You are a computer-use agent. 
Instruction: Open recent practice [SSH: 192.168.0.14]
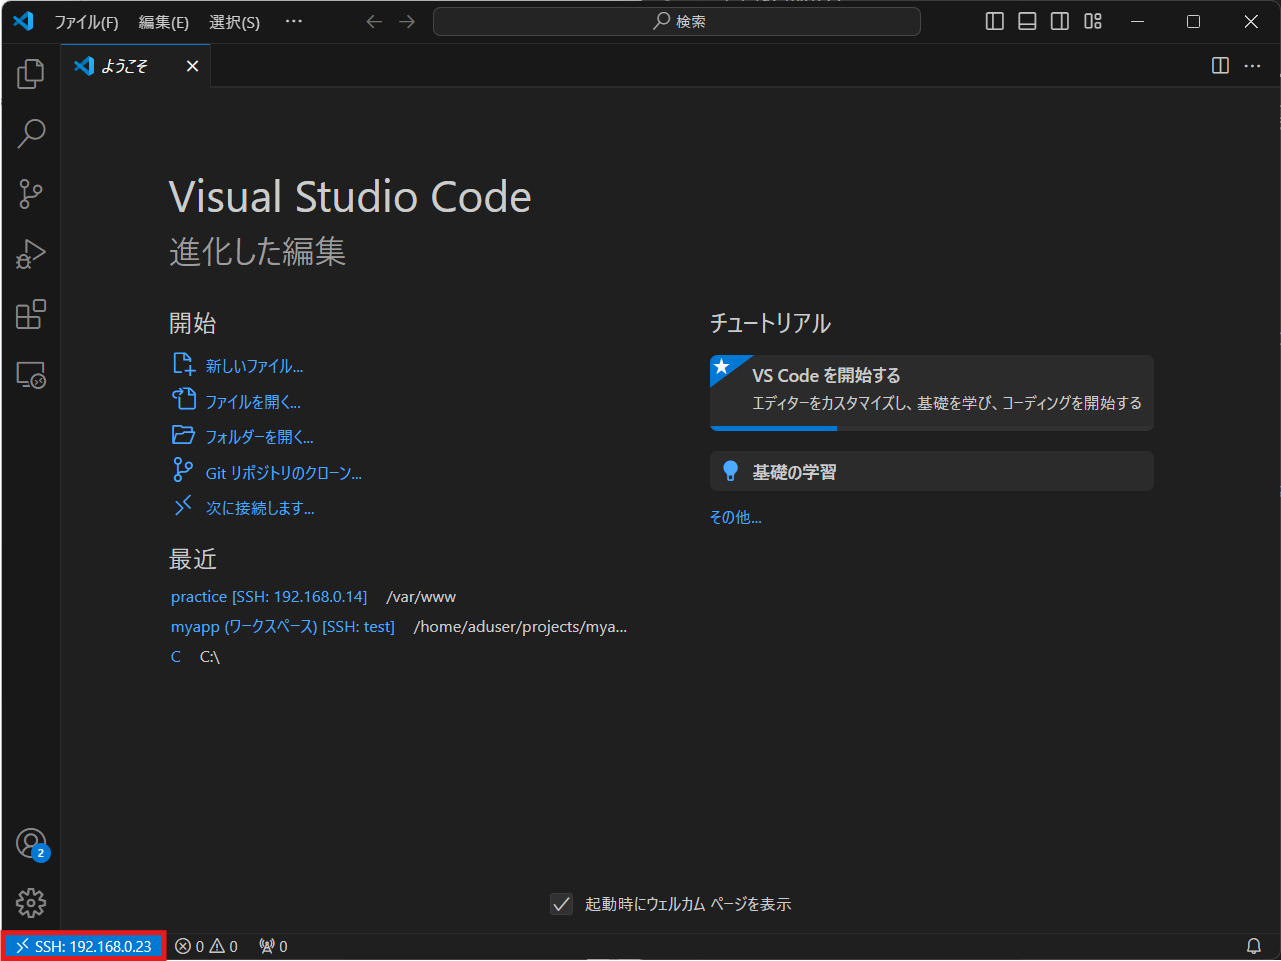tap(269, 597)
